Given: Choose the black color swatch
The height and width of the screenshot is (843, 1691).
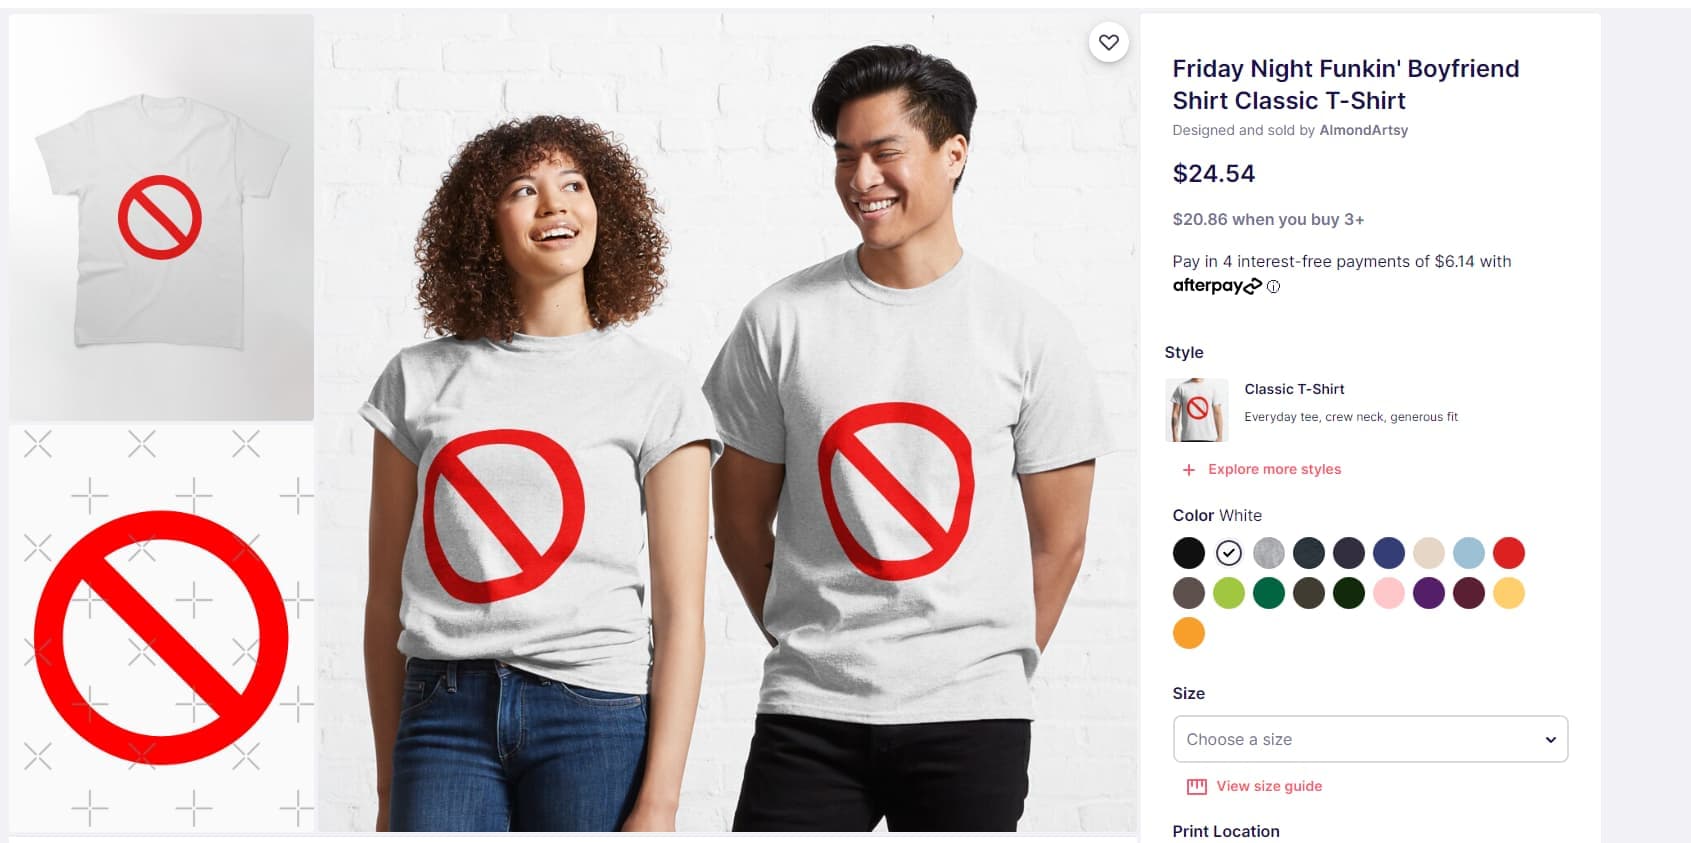Looking at the screenshot, I should coord(1189,553).
